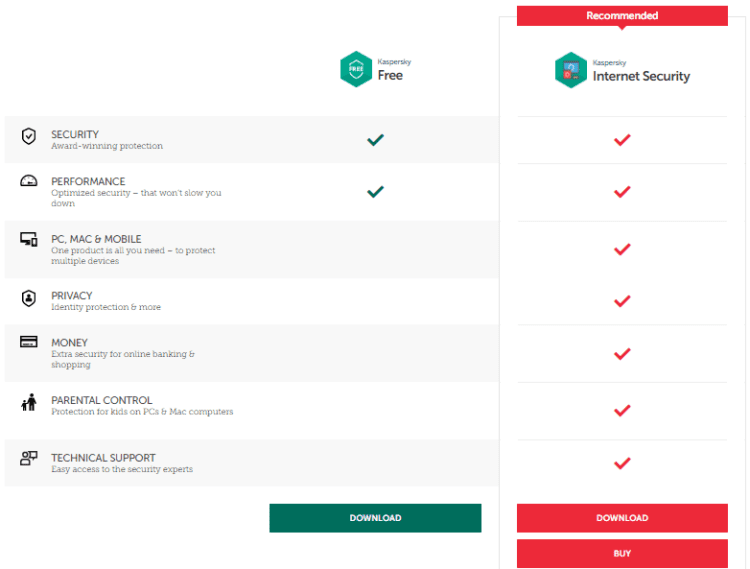The width and height of the screenshot is (750, 569).
Task: Click the Money credit card icon
Action: (x=29, y=341)
